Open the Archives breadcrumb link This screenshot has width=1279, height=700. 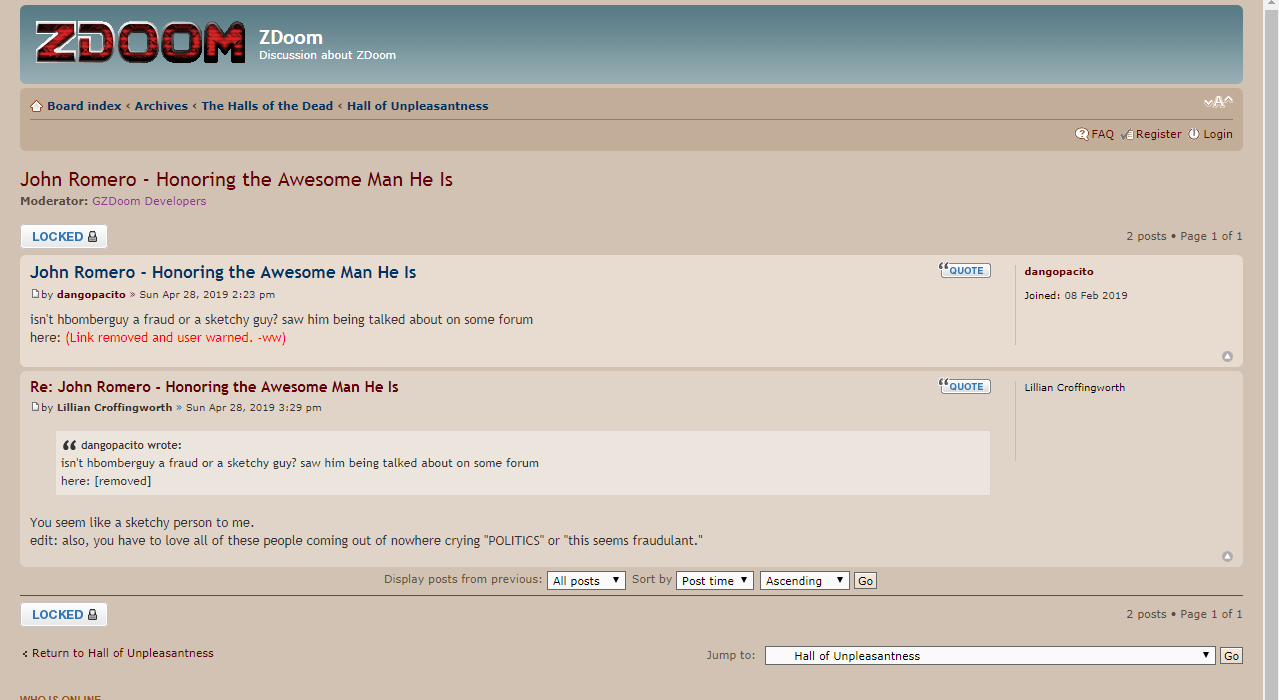(x=161, y=106)
